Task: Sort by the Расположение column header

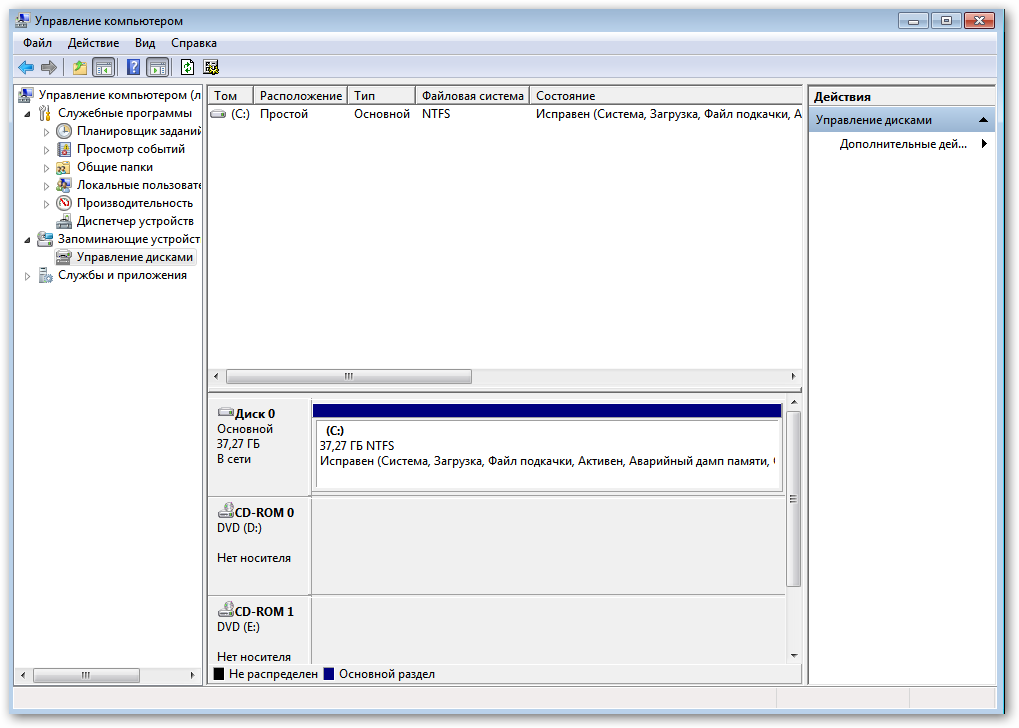Action: [x=300, y=96]
